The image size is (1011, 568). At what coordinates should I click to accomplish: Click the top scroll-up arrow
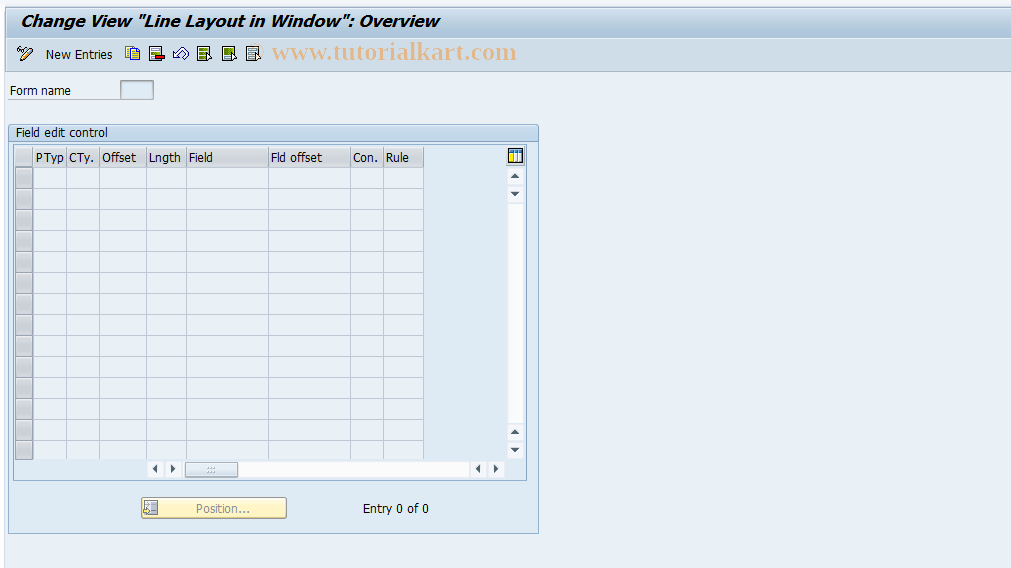pos(515,176)
